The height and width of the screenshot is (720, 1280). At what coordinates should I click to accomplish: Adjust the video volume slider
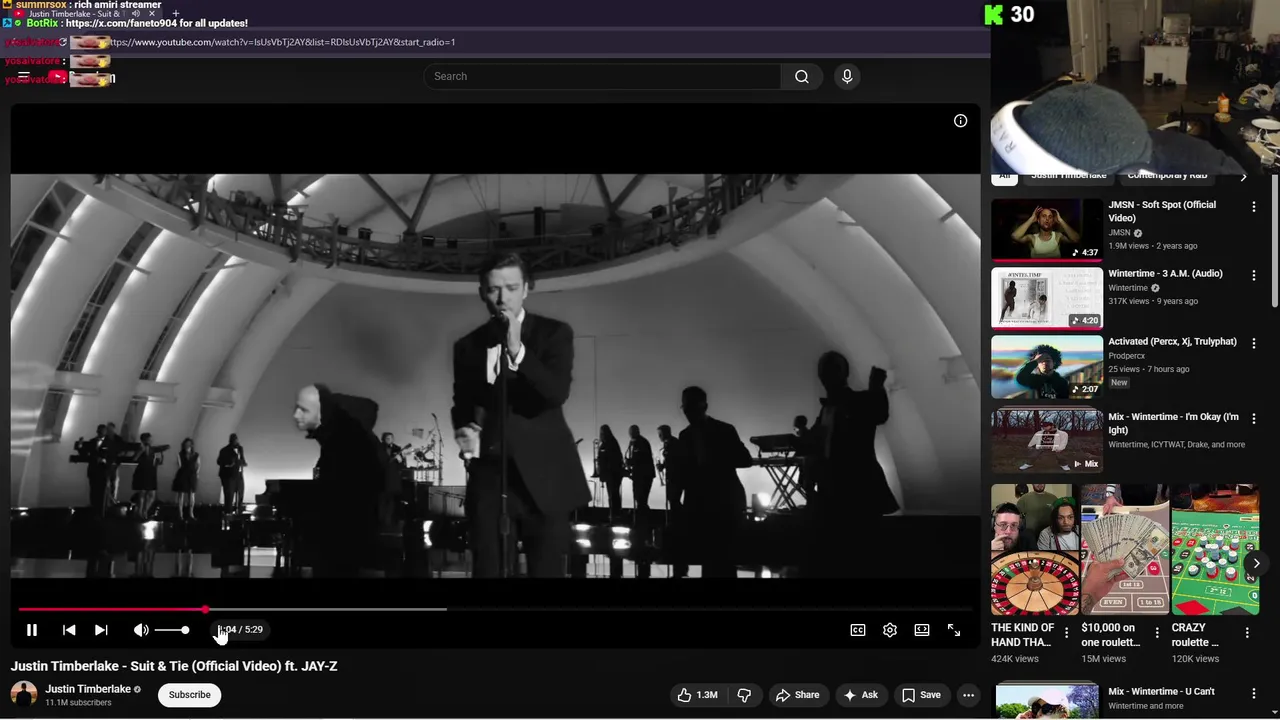coord(172,630)
